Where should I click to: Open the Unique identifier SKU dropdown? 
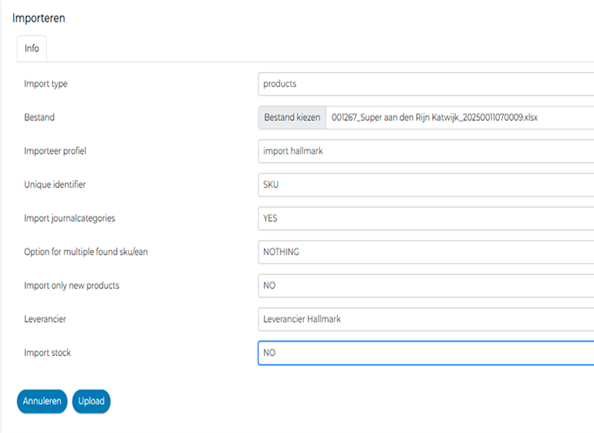coord(426,185)
